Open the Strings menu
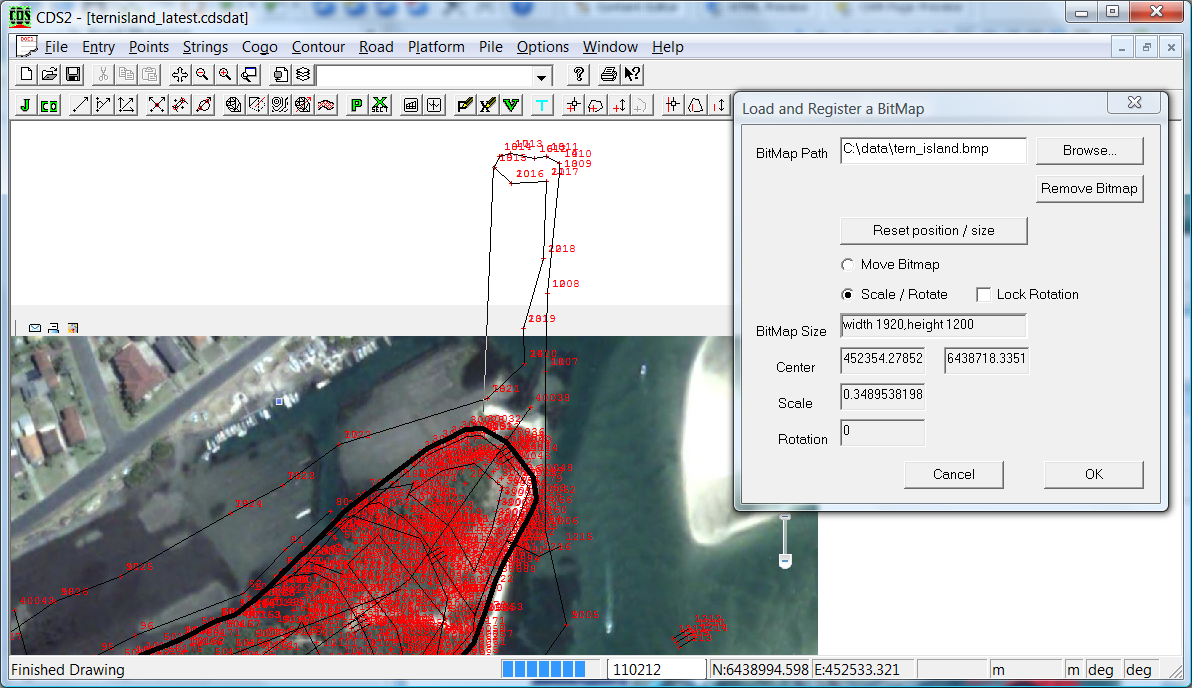Image resolution: width=1192 pixels, height=688 pixels. click(x=205, y=47)
